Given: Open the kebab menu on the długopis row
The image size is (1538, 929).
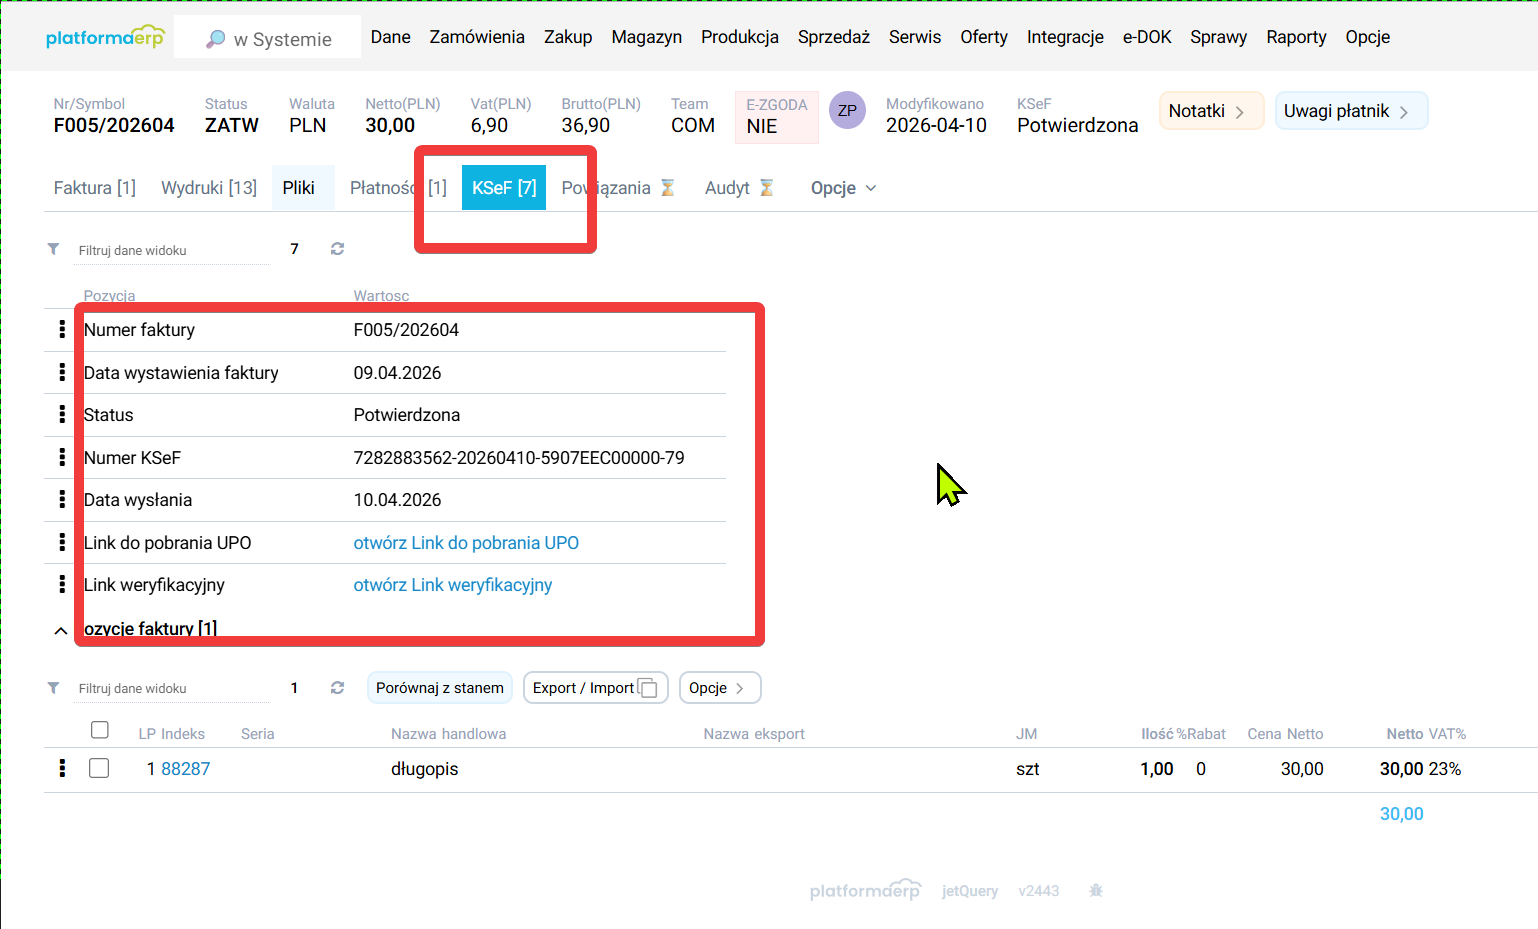Looking at the screenshot, I should point(61,768).
